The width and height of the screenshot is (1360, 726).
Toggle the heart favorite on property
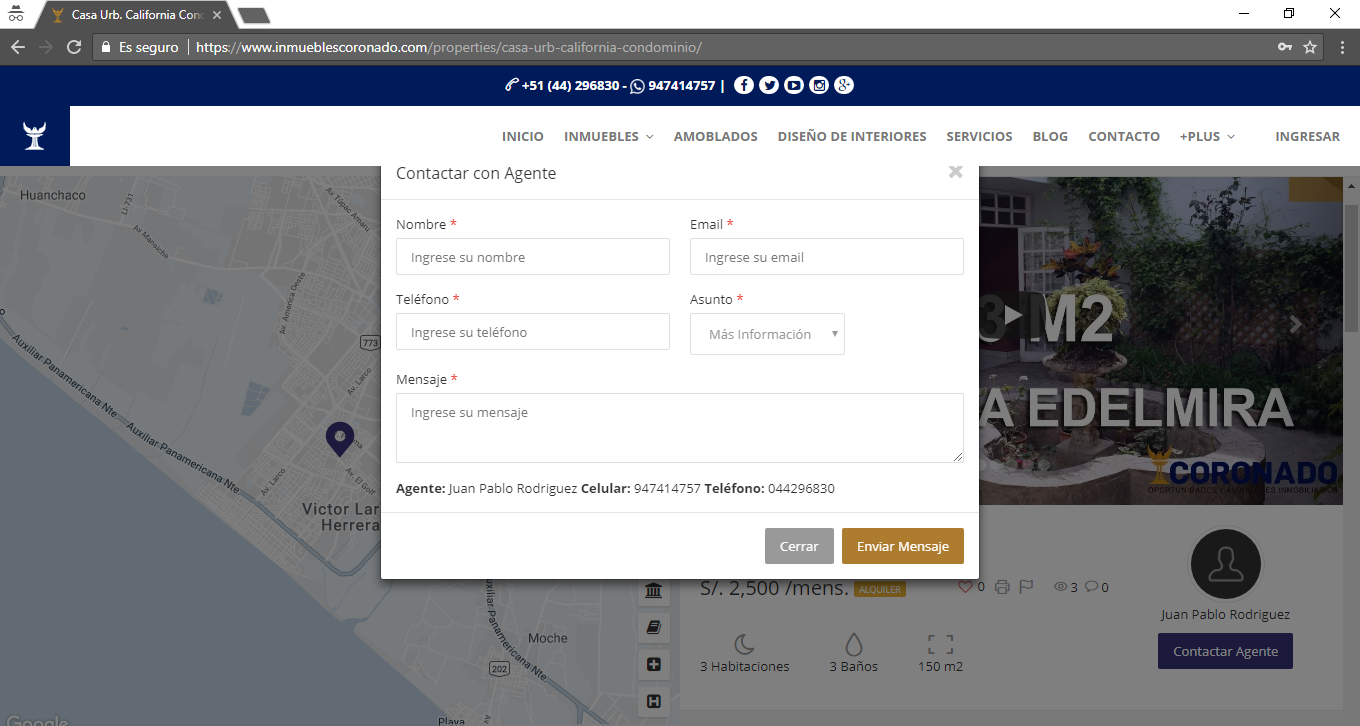tap(965, 587)
